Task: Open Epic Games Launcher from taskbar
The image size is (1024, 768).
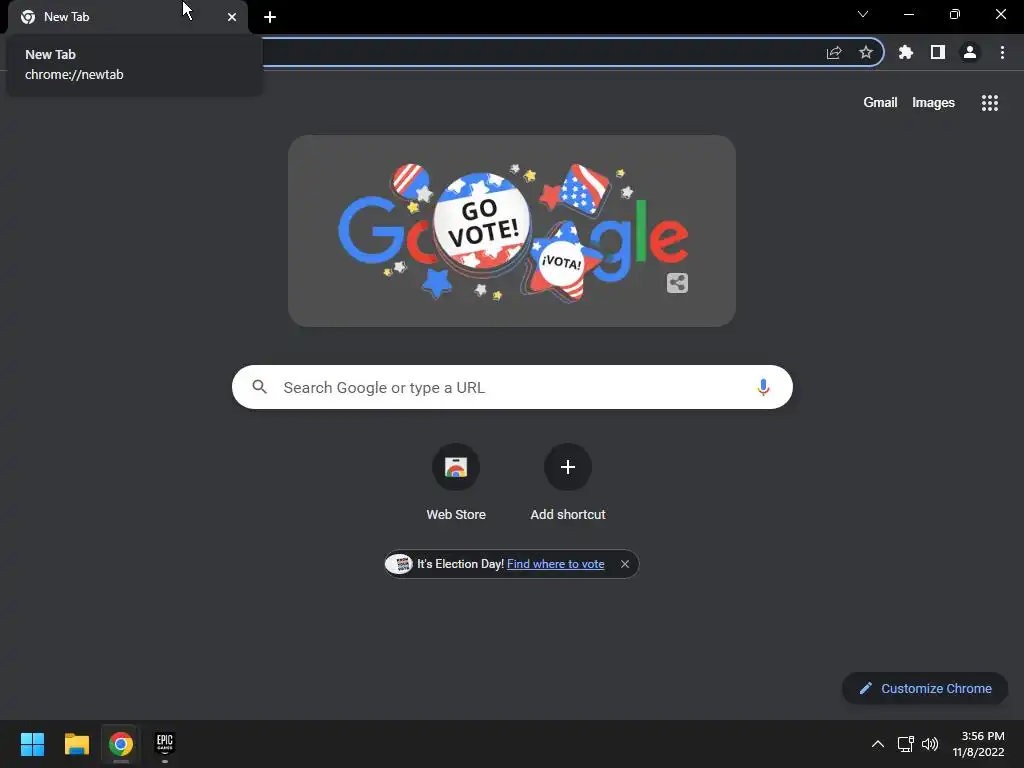Action: (165, 744)
